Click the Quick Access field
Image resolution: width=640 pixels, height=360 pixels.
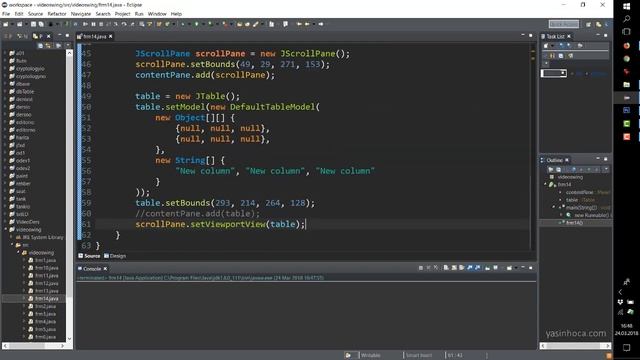point(564,24)
